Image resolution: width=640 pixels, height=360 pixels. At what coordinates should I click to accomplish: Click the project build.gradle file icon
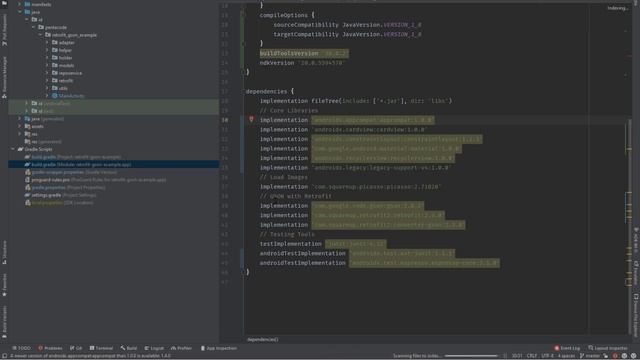[x=27, y=157]
